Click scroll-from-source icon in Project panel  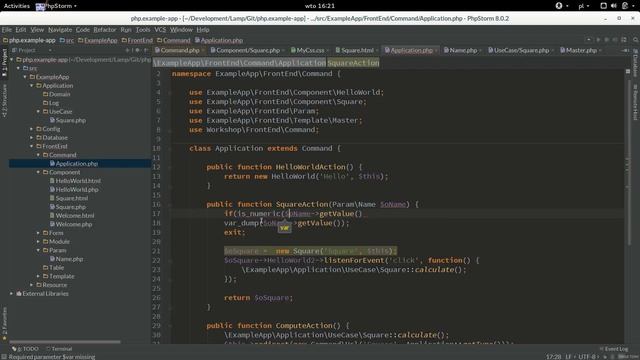pos(127,50)
